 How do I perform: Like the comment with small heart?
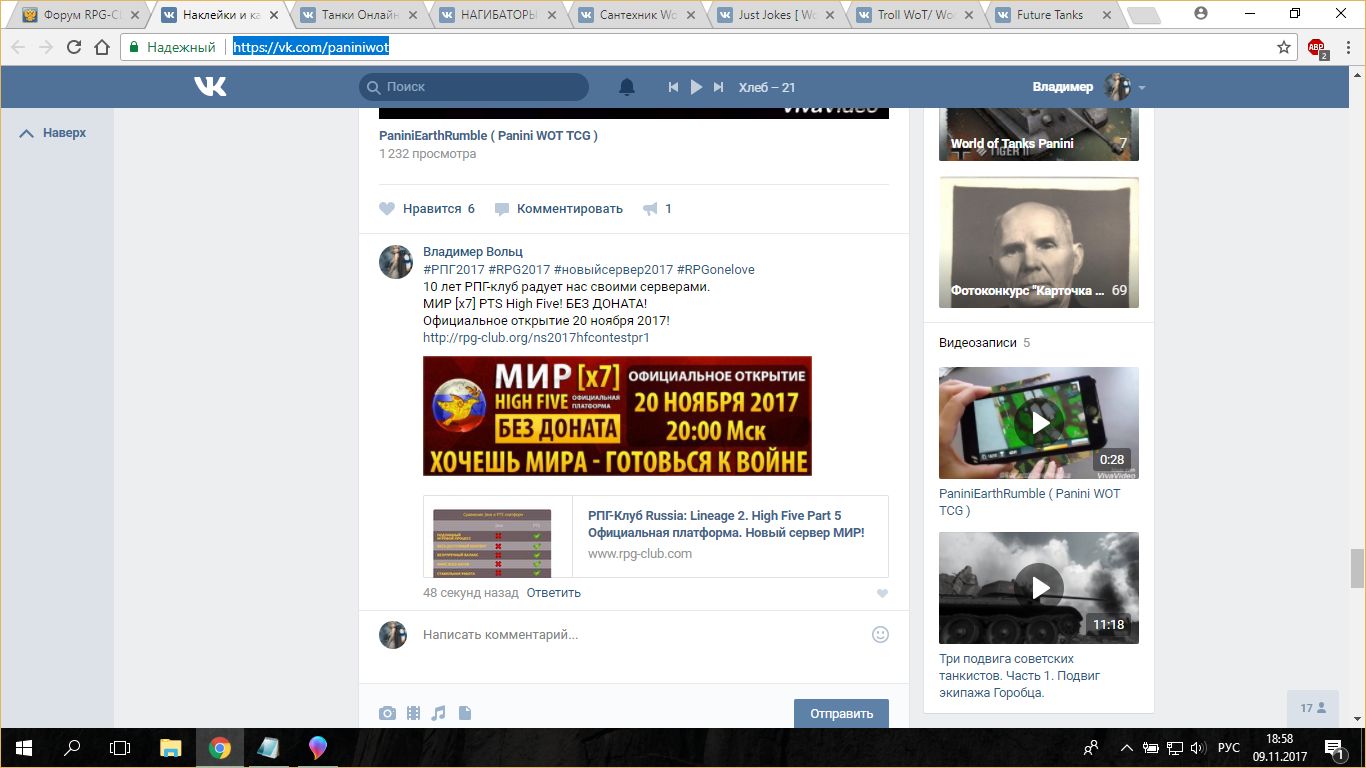pos(881,593)
